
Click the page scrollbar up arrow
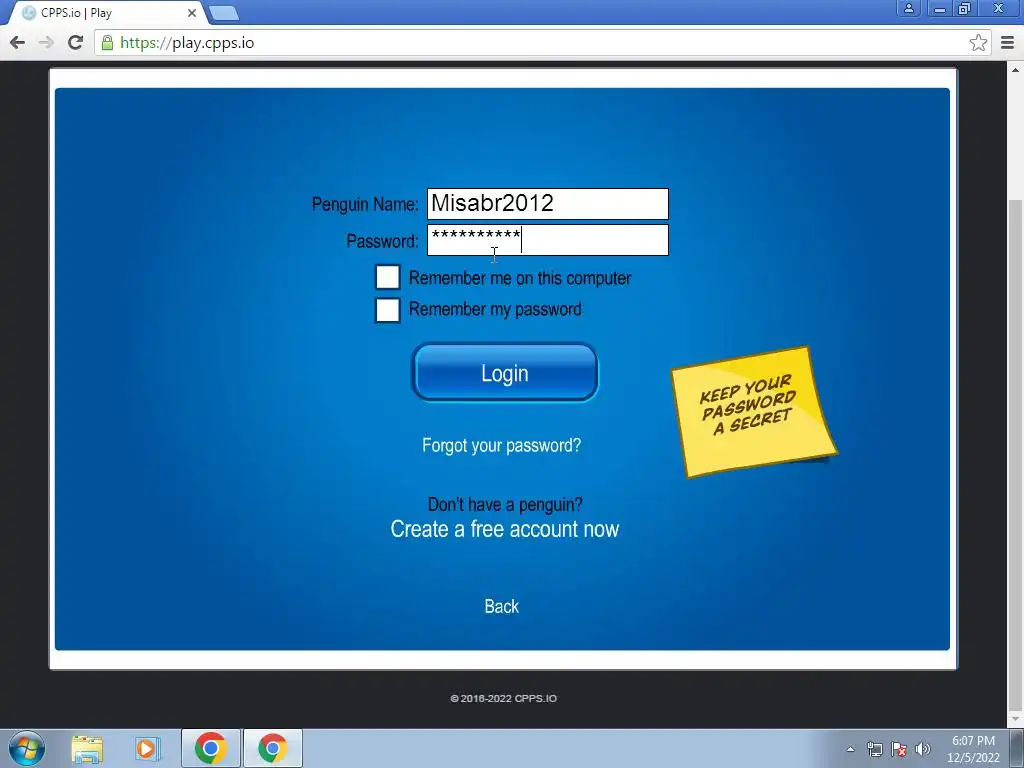[x=1016, y=69]
